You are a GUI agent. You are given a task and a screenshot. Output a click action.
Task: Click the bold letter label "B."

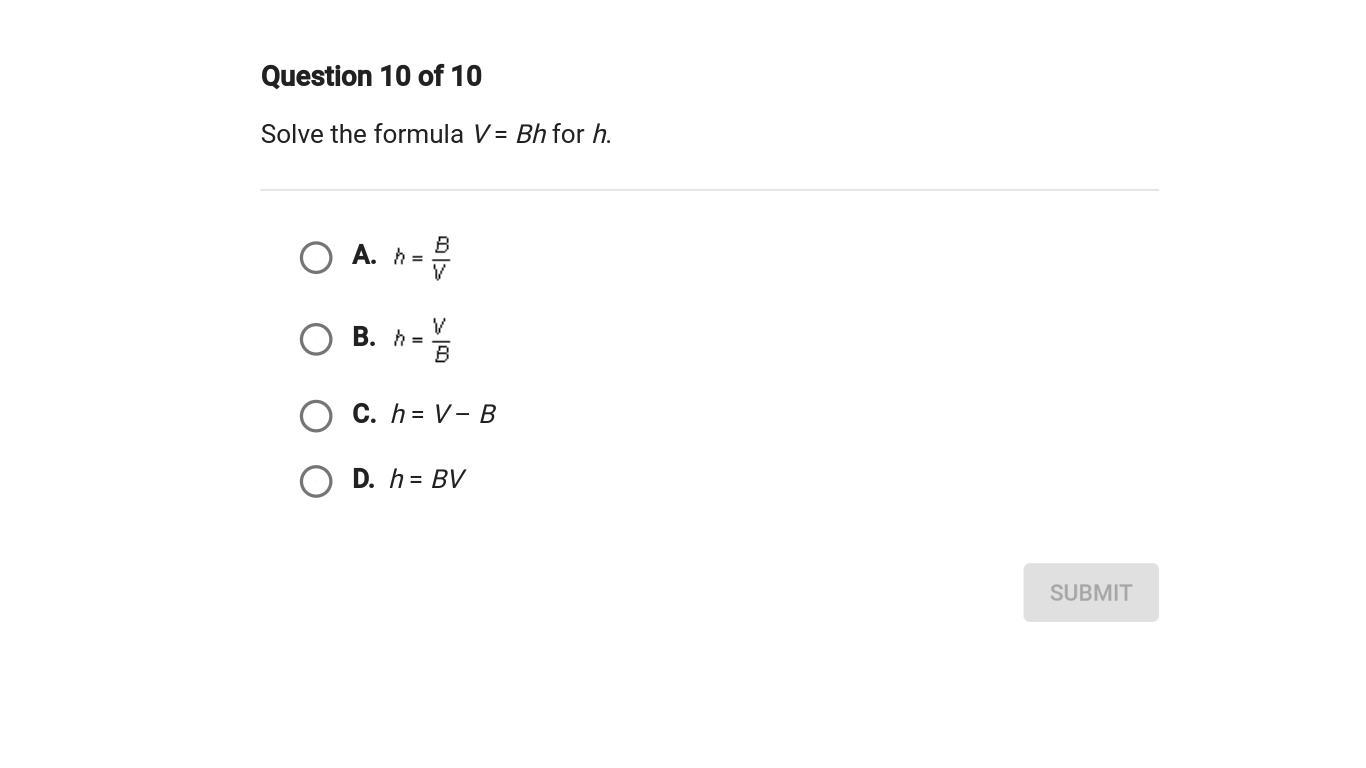(364, 338)
